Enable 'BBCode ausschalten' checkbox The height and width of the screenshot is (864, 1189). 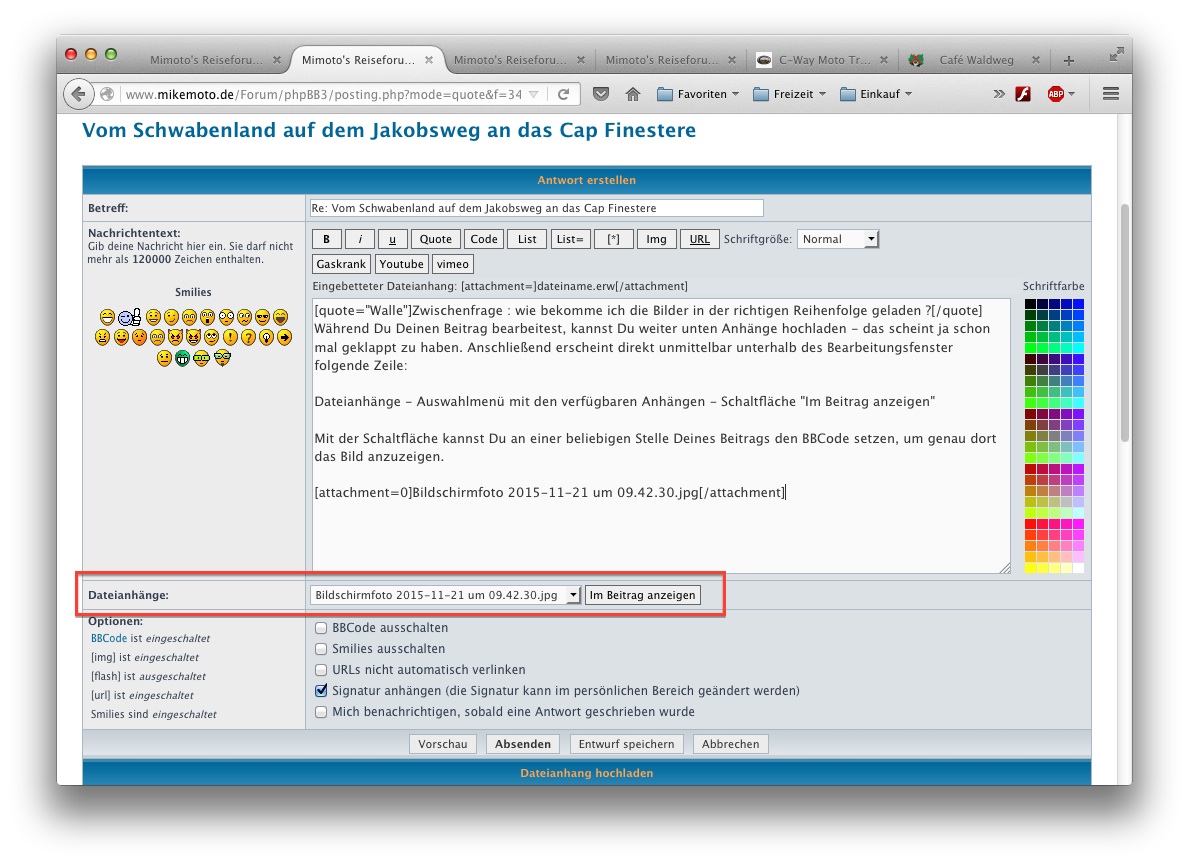coord(321,628)
